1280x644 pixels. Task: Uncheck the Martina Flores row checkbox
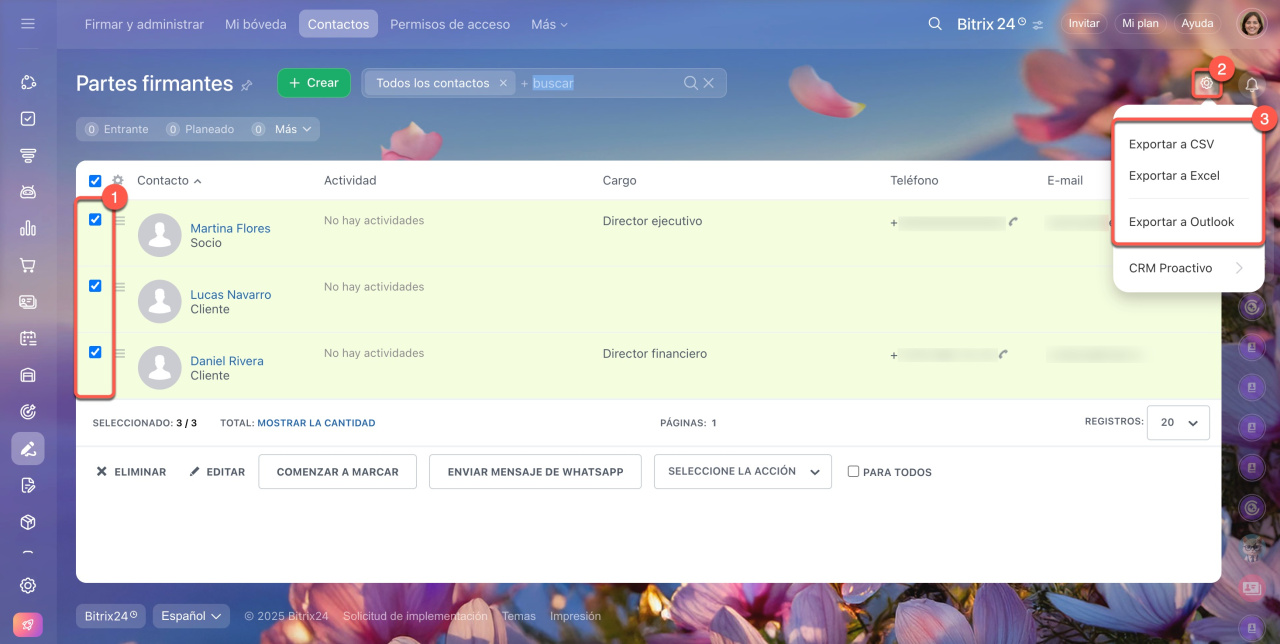tap(95, 220)
